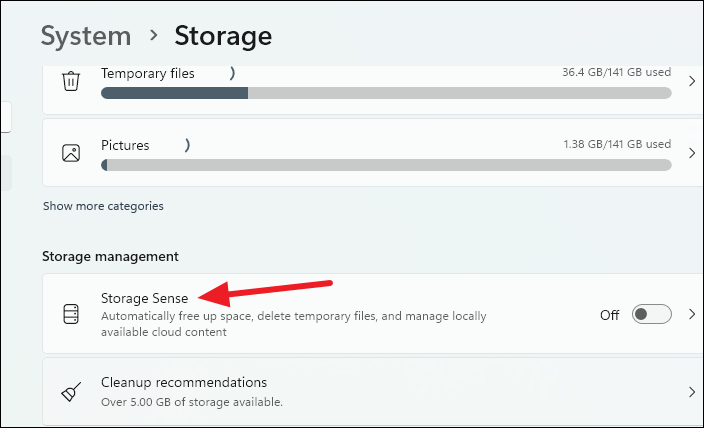Select the Storage breadcrumb title

tap(223, 36)
